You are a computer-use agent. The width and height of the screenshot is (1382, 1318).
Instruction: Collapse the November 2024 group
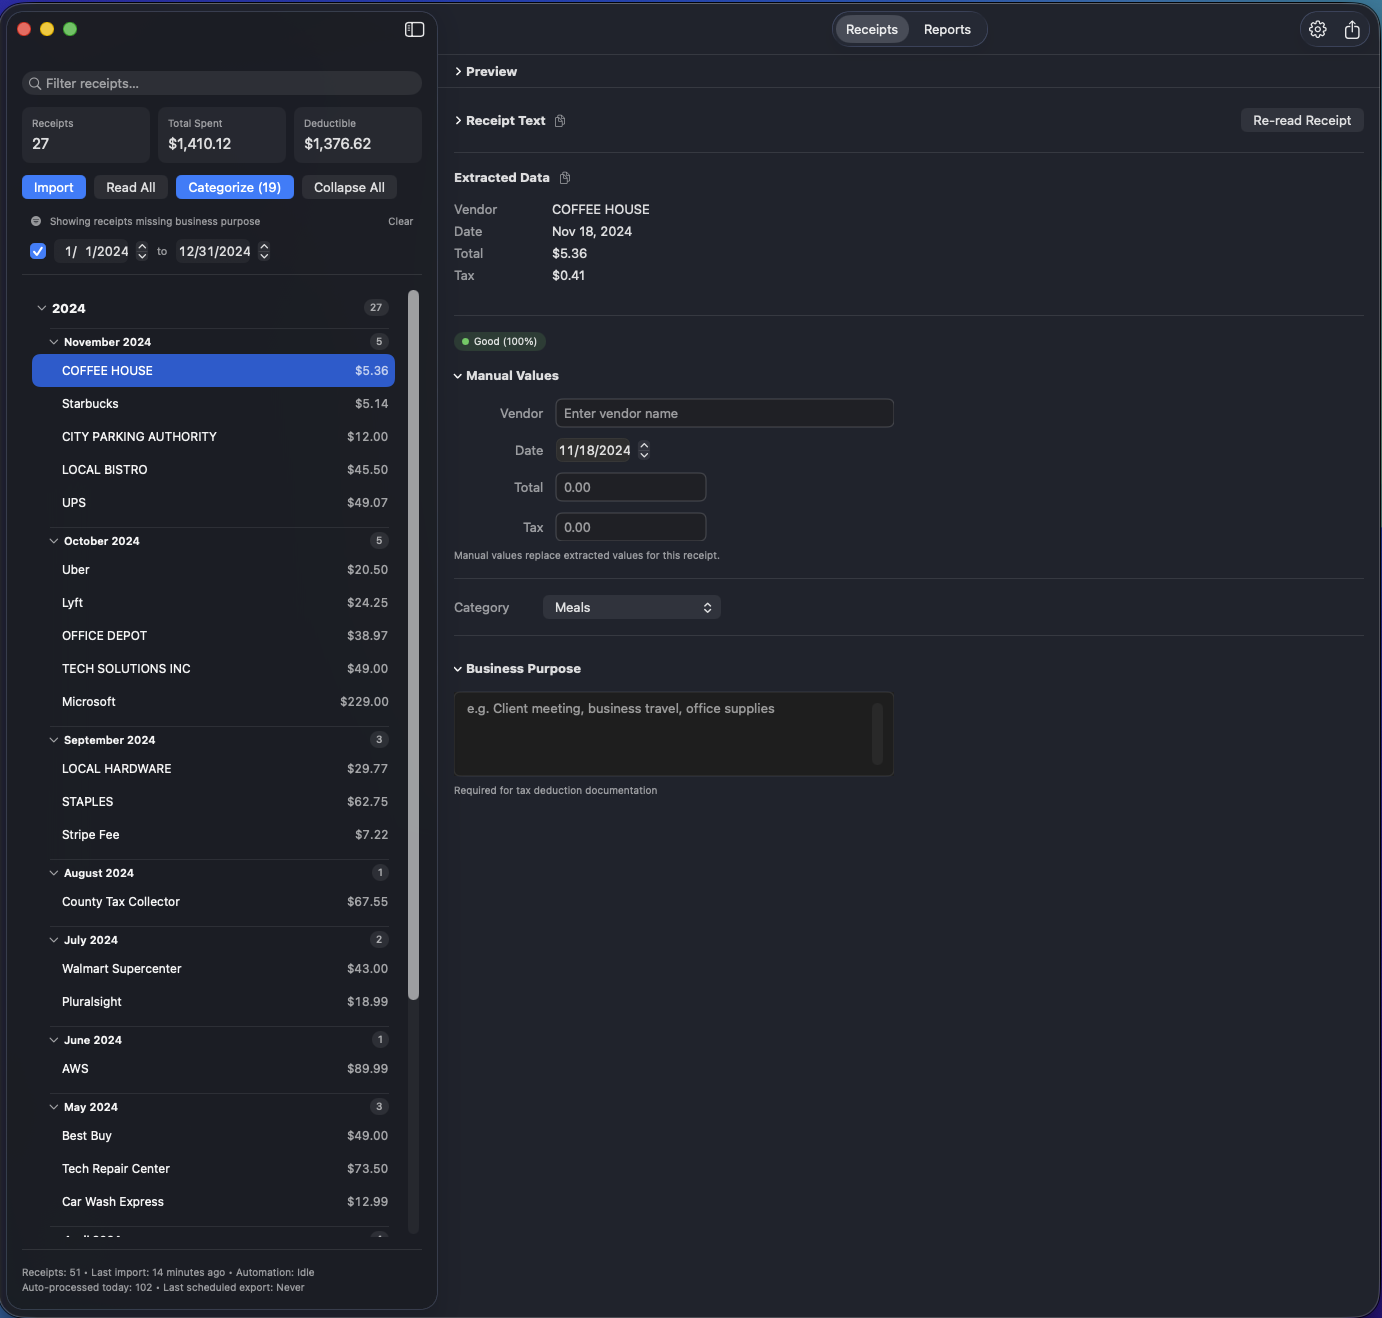coord(54,341)
